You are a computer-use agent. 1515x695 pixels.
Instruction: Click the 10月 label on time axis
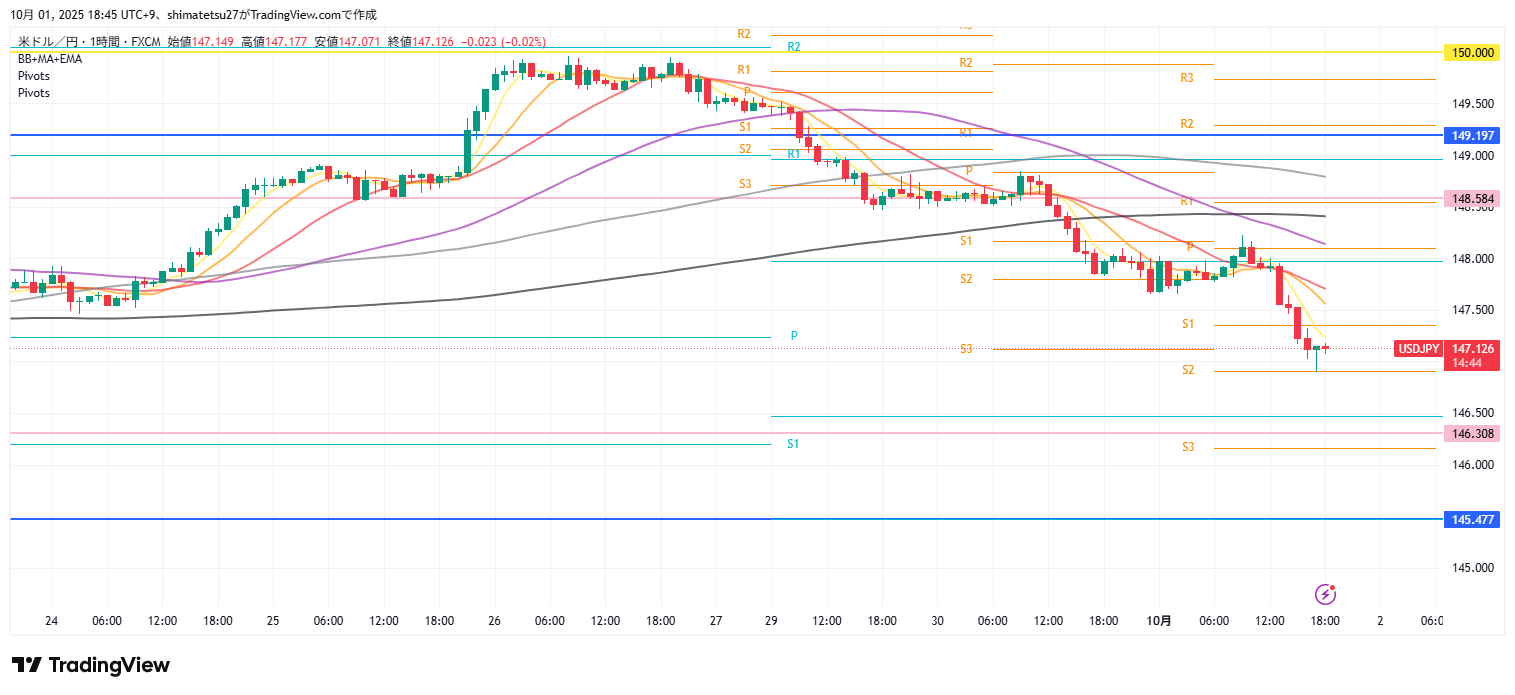point(1158,621)
